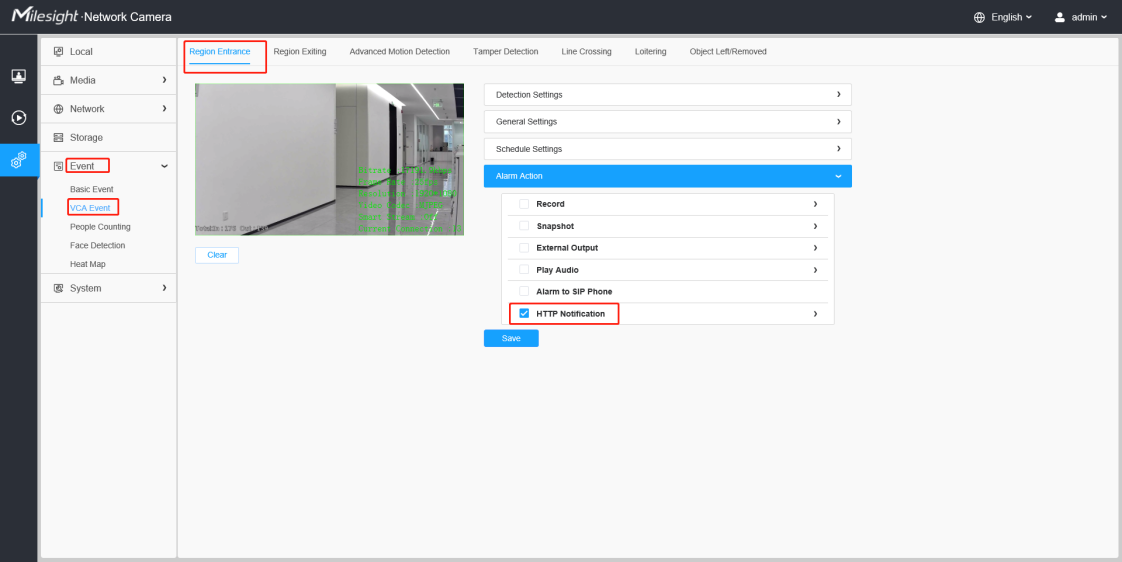
Task: Tick the Play Audio checkbox
Action: tap(524, 270)
